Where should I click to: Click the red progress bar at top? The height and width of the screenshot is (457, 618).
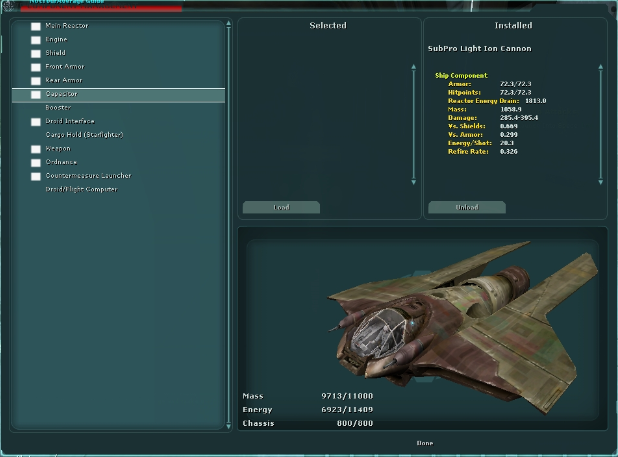[101, 7]
